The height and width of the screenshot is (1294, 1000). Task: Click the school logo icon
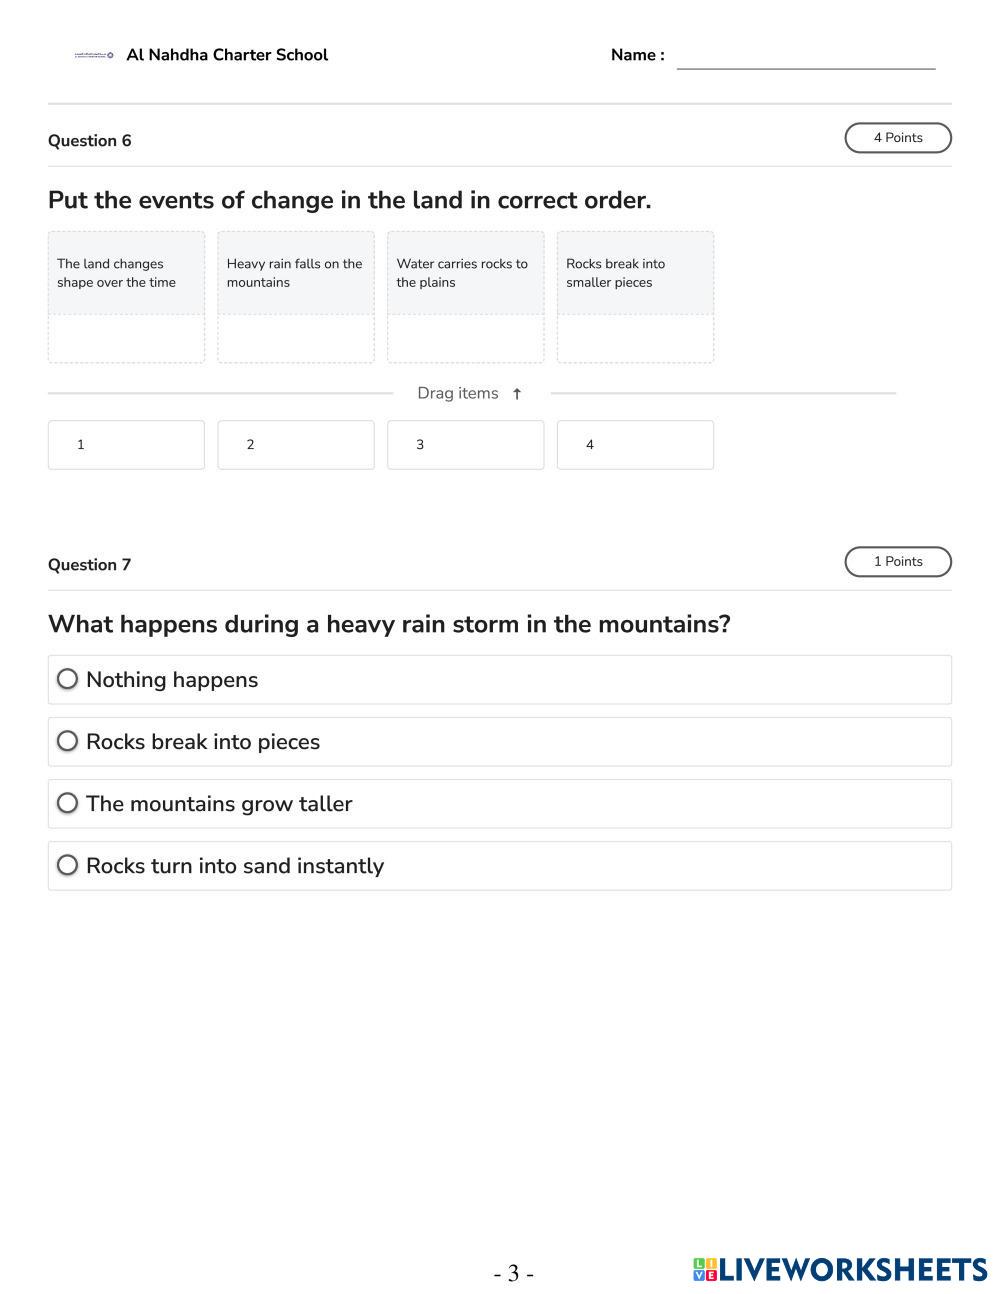tap(94, 56)
